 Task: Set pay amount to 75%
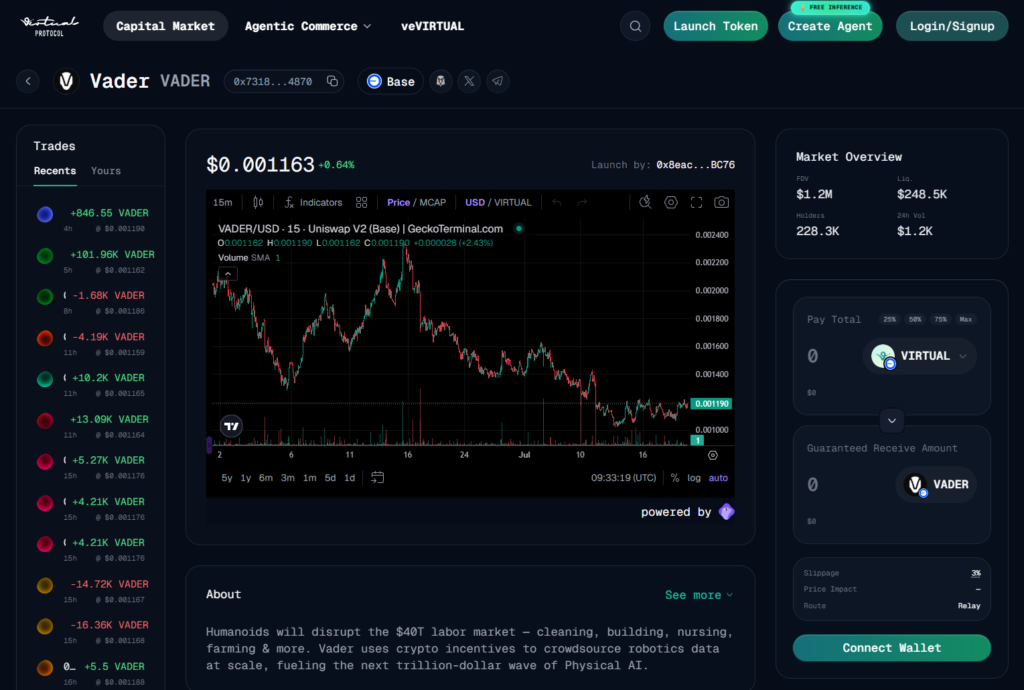(940, 319)
